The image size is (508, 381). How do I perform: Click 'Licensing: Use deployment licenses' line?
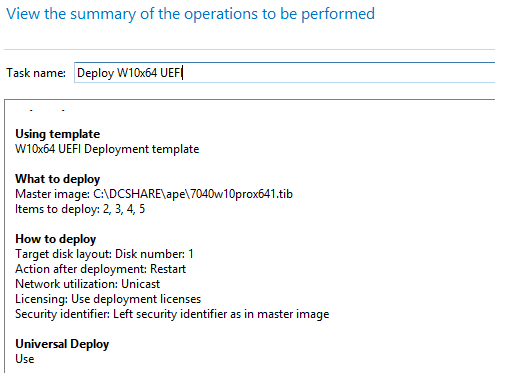click(108, 299)
